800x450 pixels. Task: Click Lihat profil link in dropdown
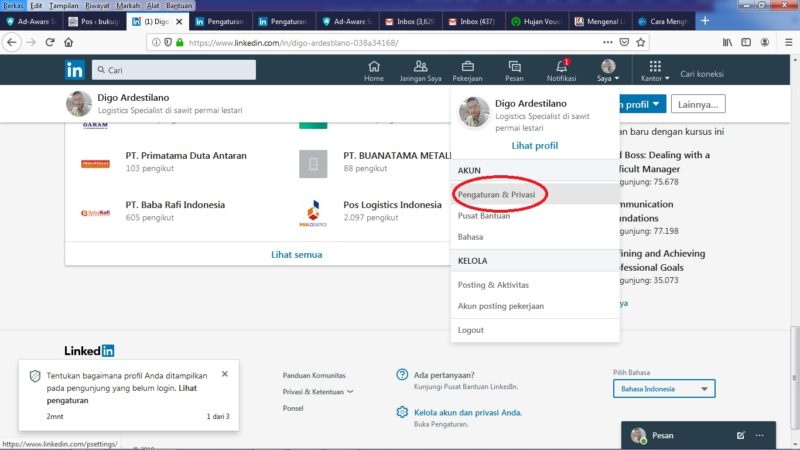tap(535, 145)
